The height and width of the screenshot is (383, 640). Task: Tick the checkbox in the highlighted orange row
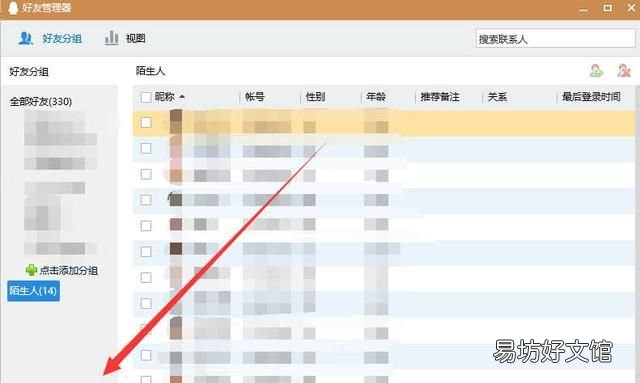click(146, 122)
